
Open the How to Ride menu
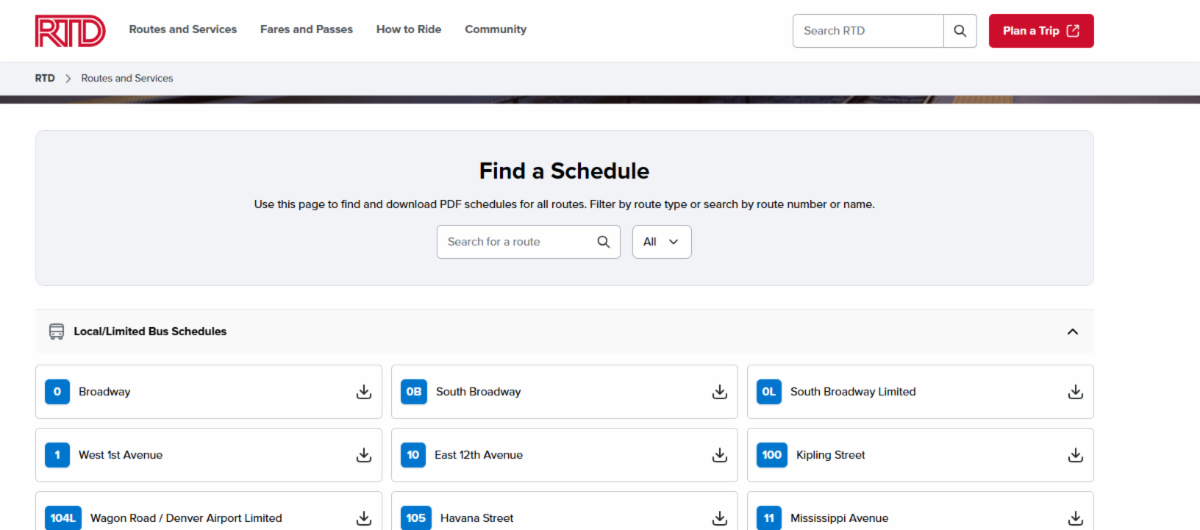pos(408,30)
